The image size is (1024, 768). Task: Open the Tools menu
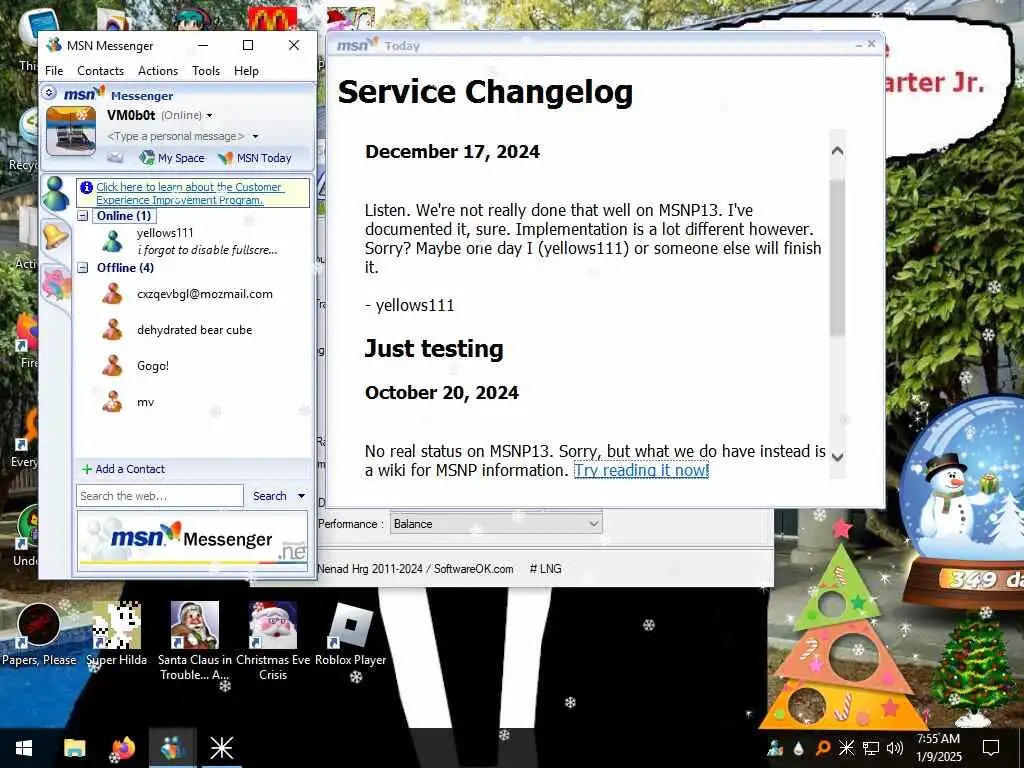pos(206,71)
